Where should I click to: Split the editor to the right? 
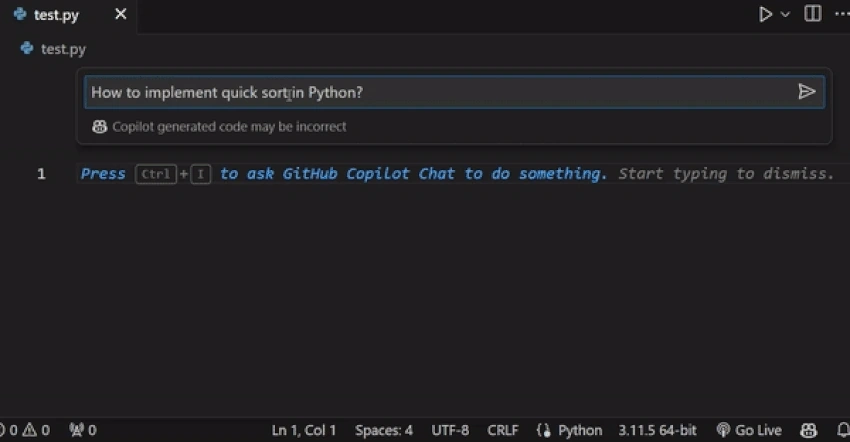click(813, 14)
